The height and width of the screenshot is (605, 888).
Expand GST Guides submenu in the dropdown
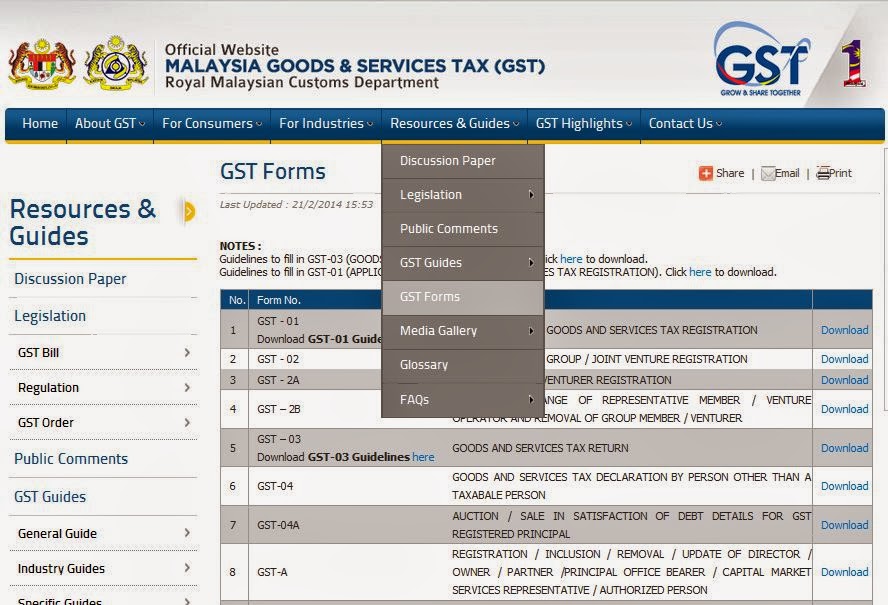tap(463, 263)
